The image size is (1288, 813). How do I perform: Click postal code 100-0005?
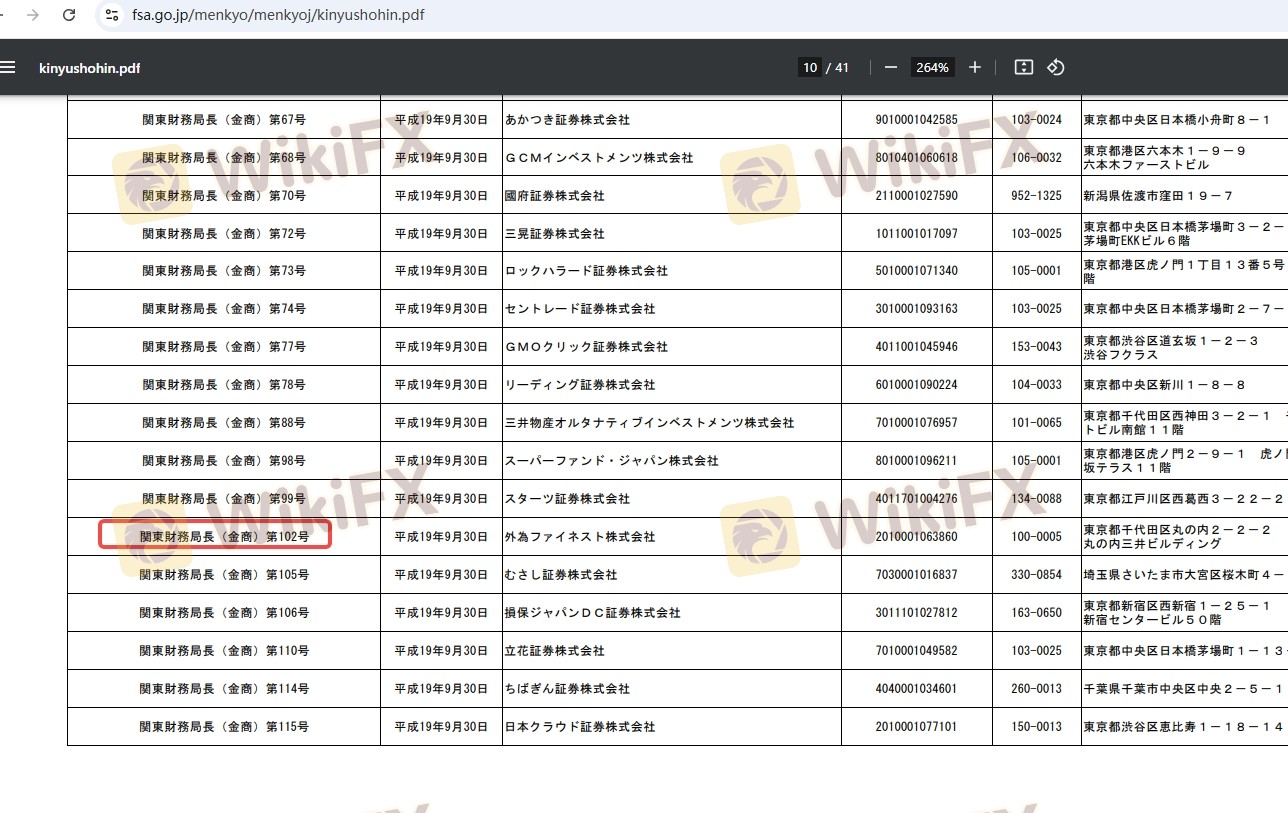1036,537
